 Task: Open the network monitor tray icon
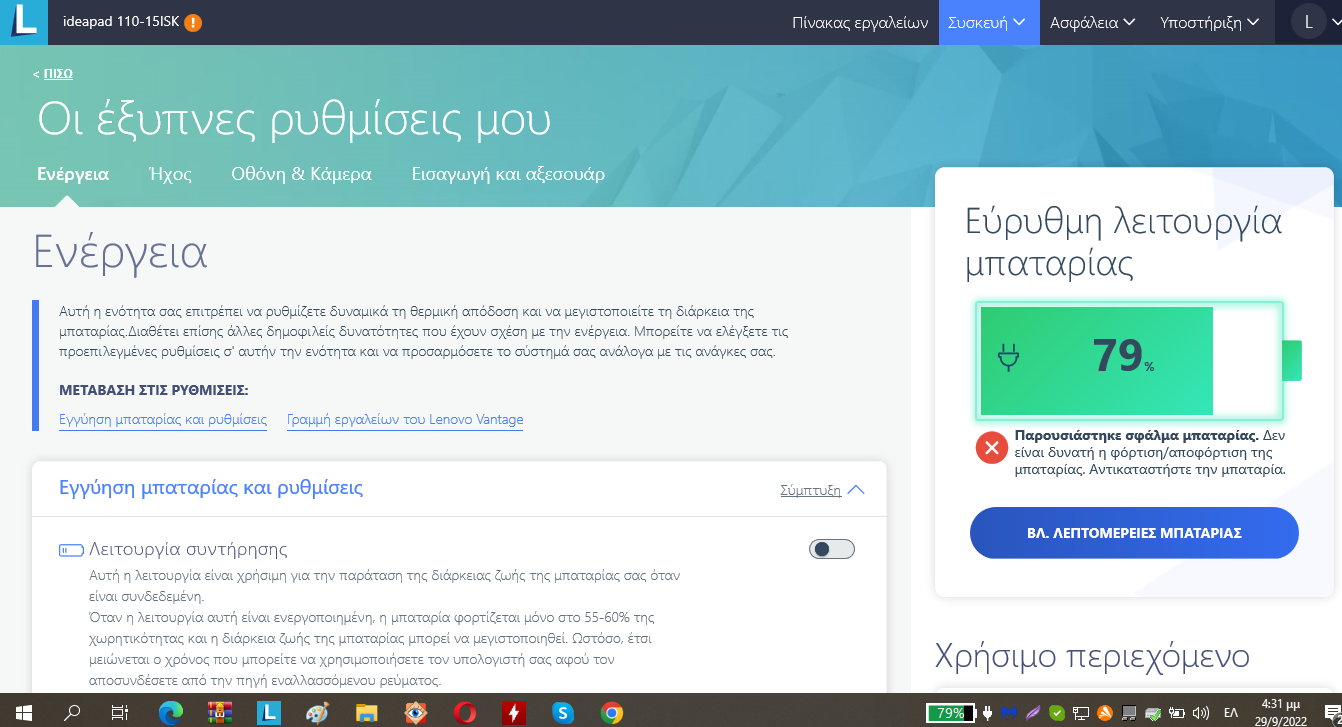coord(1081,713)
